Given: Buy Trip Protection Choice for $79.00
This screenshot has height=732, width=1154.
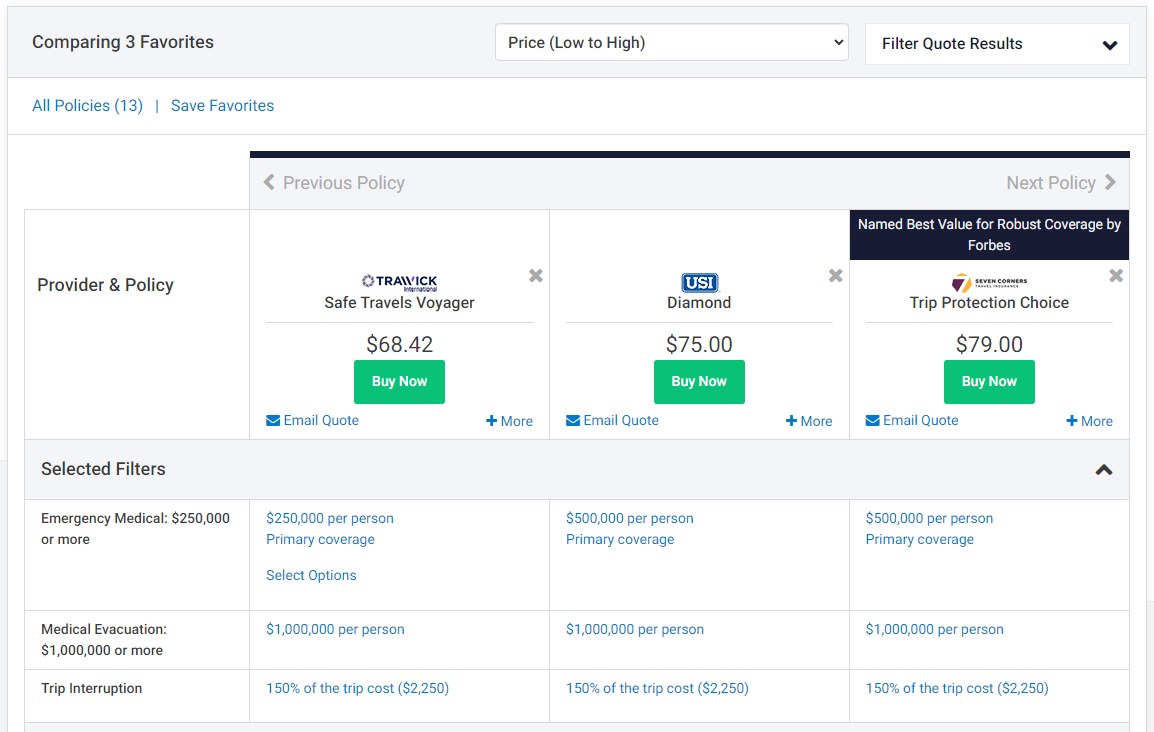Looking at the screenshot, I should coord(989,382).
